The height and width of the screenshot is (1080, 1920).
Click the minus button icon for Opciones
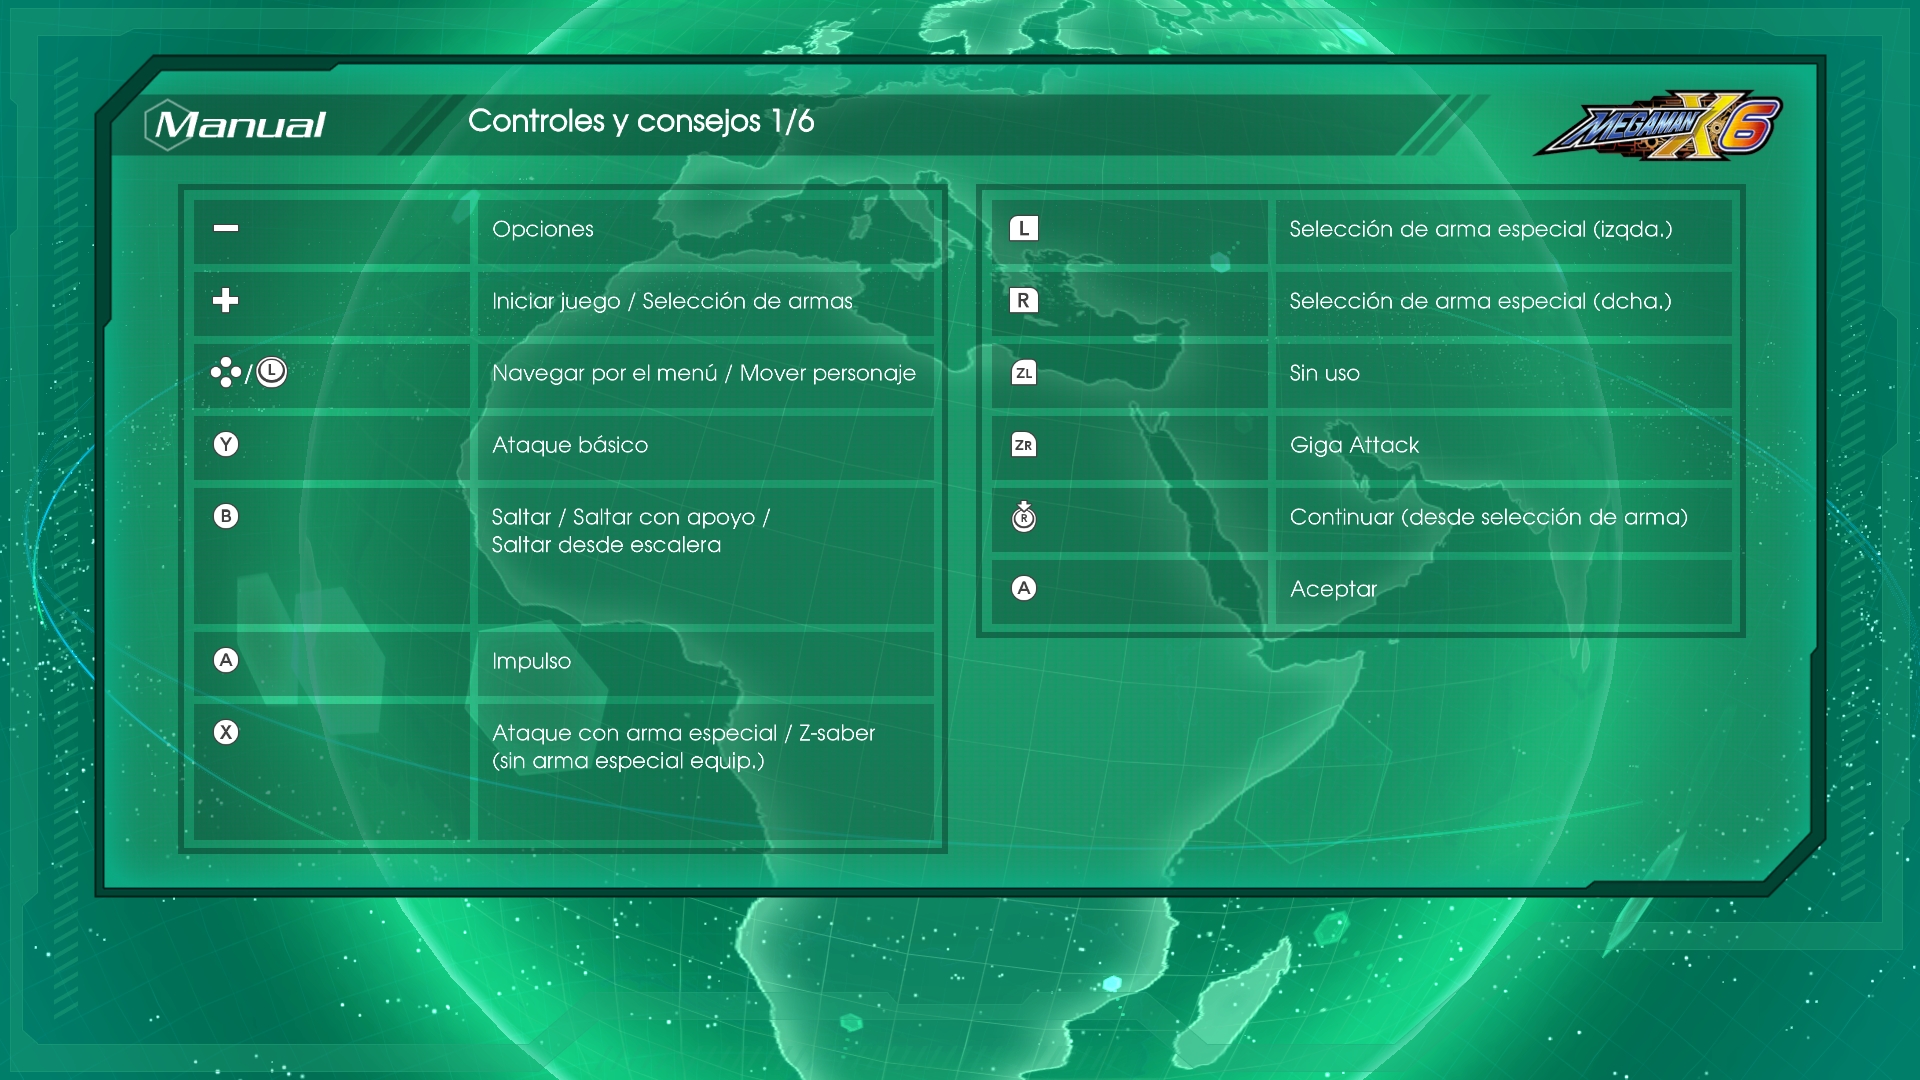pyautogui.click(x=226, y=228)
